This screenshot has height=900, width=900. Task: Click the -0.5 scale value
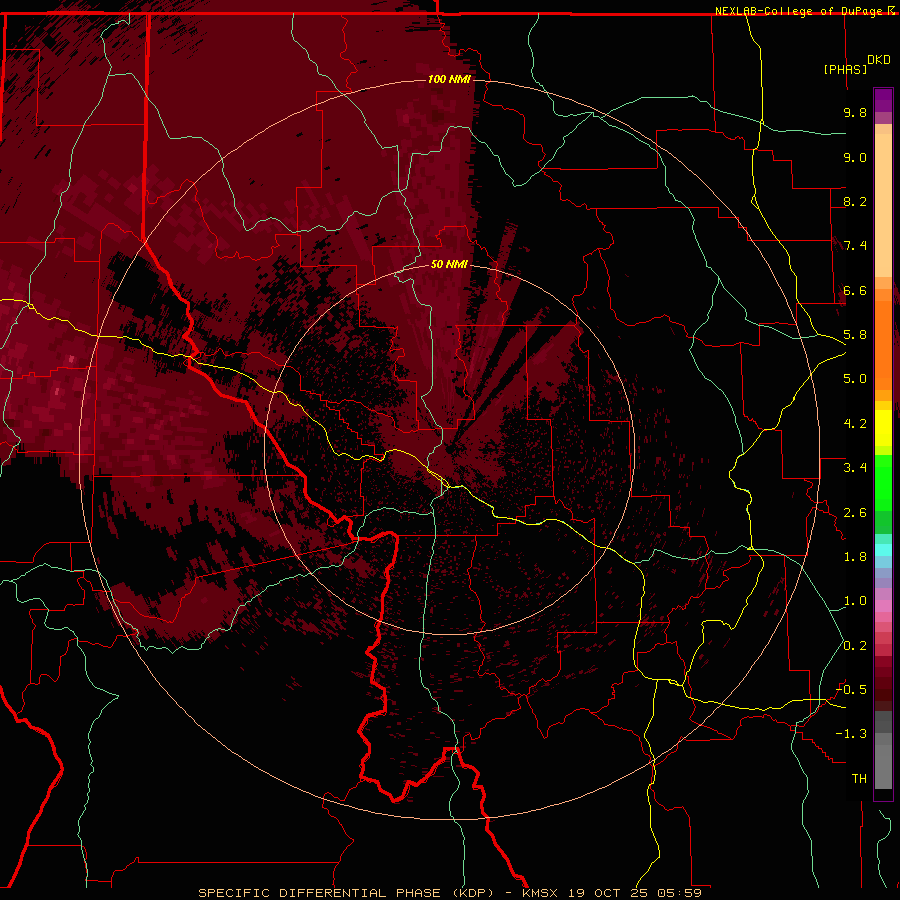(852, 690)
